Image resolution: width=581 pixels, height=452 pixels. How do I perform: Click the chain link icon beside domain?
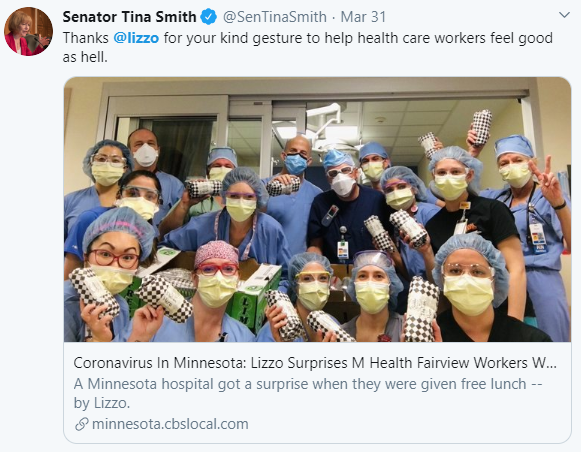82,424
